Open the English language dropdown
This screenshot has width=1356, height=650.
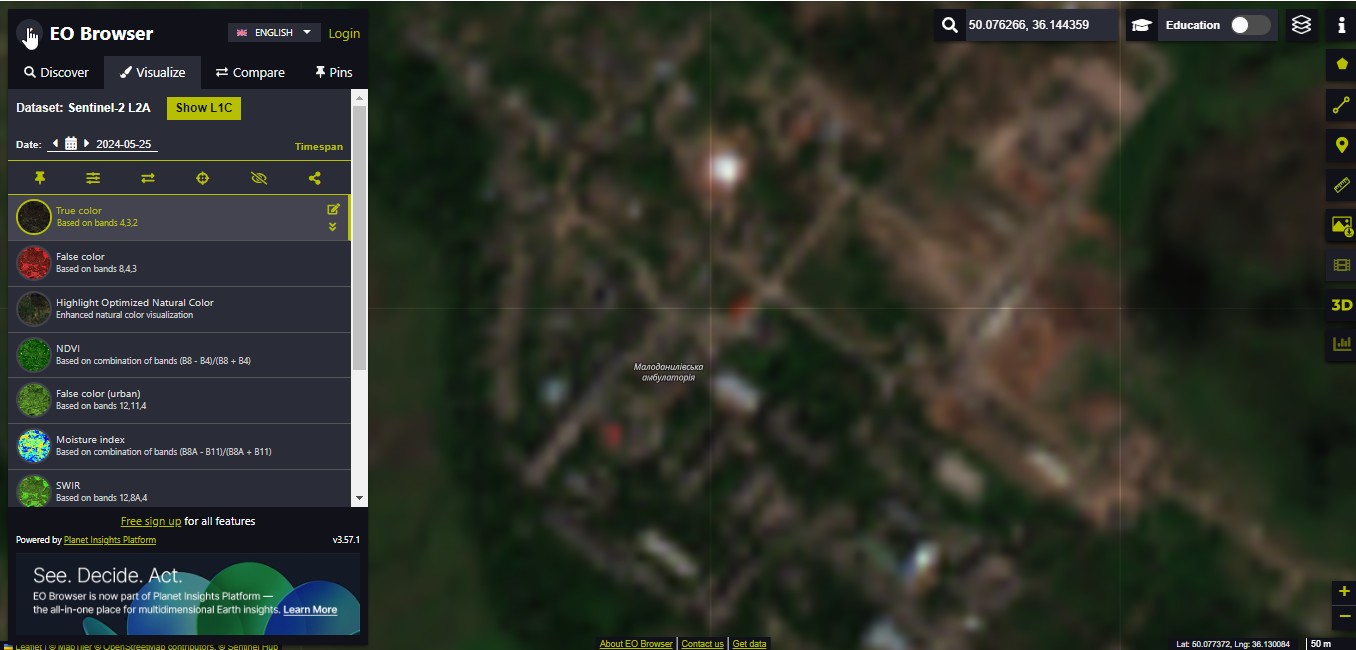pyautogui.click(x=275, y=33)
